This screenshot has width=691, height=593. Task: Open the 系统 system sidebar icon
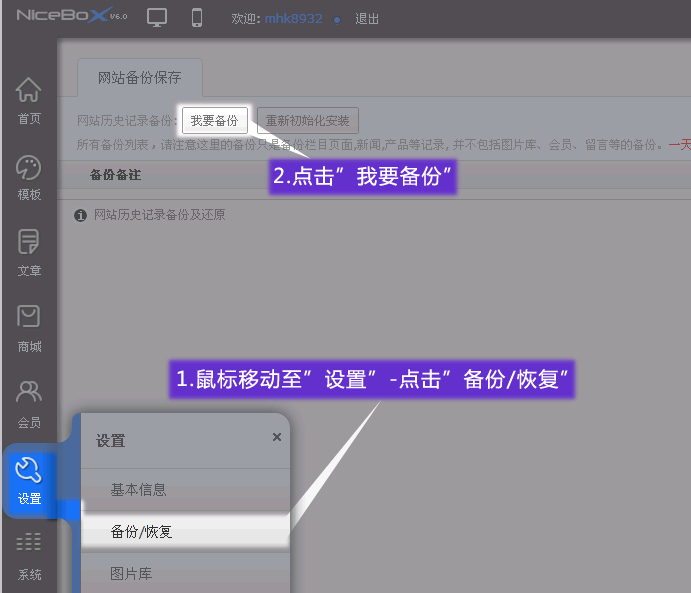coord(29,556)
